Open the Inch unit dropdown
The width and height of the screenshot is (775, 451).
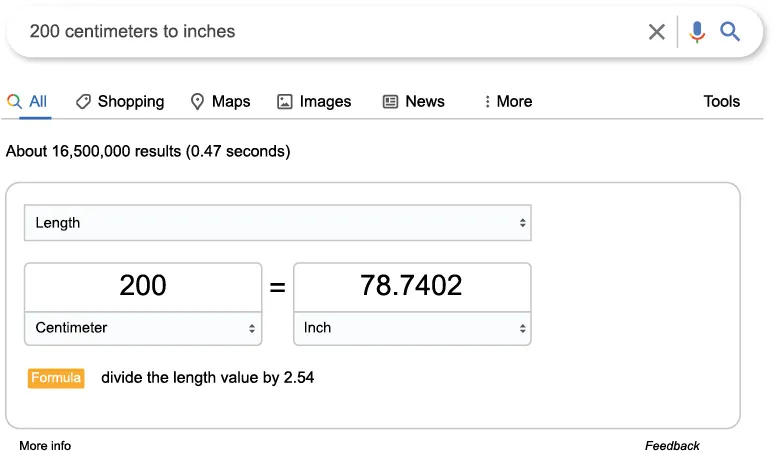click(412, 328)
